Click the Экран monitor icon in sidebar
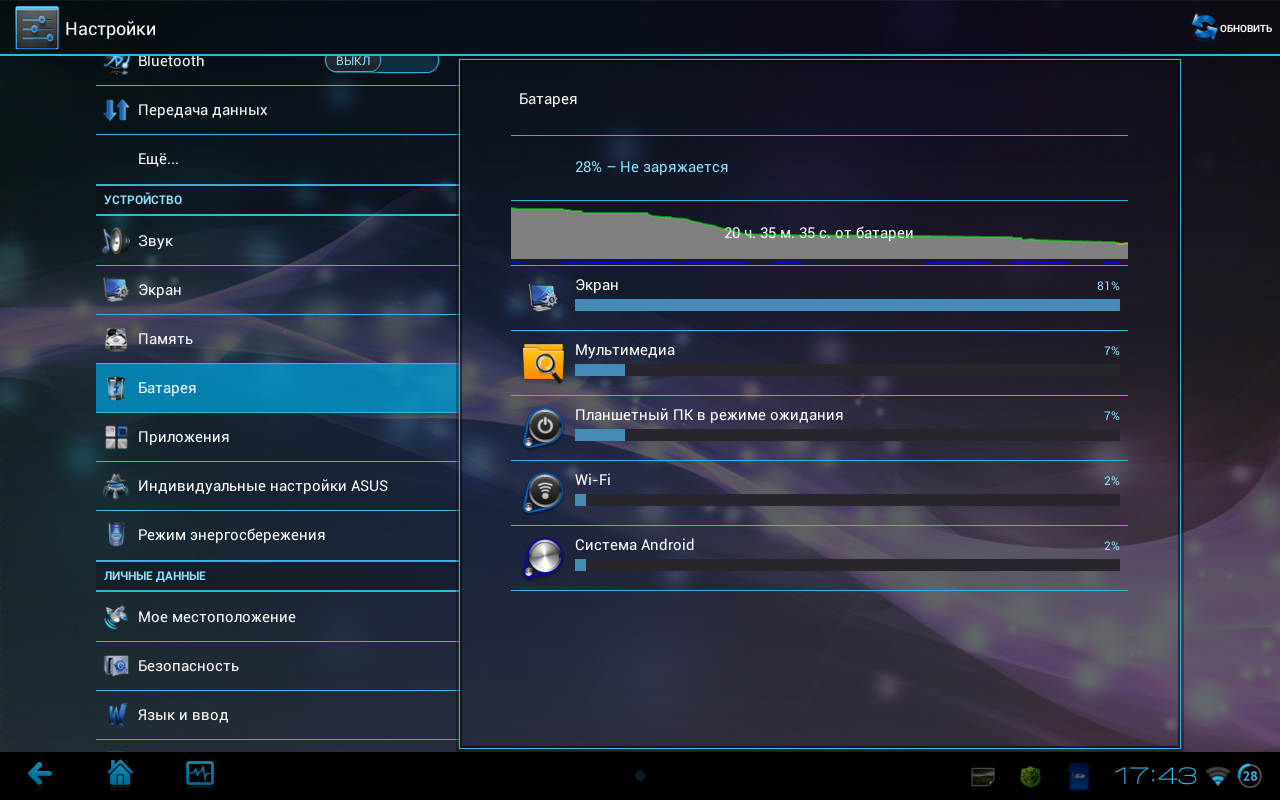This screenshot has width=1280, height=800. [116, 290]
